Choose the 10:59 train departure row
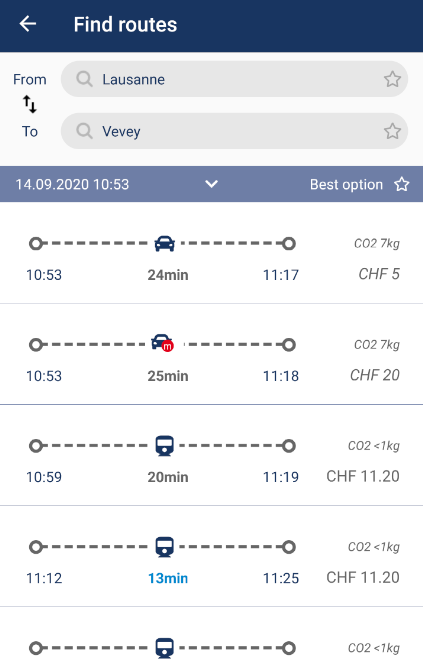Screen dimensions: 423x666 click(212, 455)
